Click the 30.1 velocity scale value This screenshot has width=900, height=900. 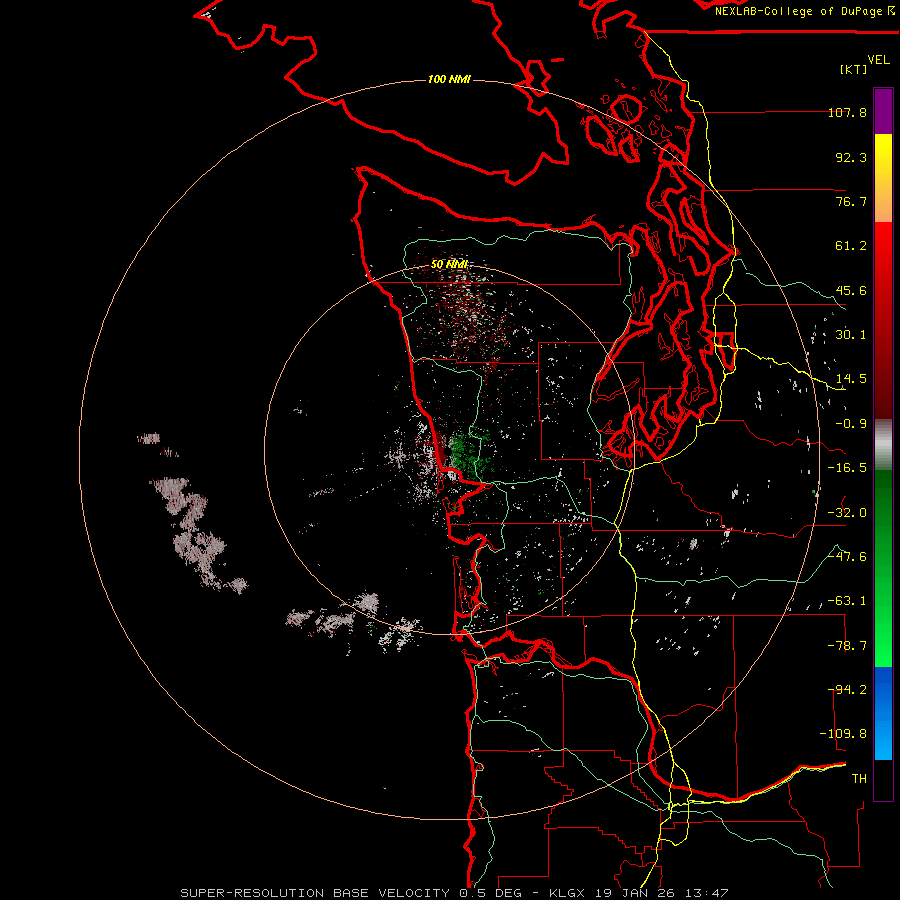851,335
